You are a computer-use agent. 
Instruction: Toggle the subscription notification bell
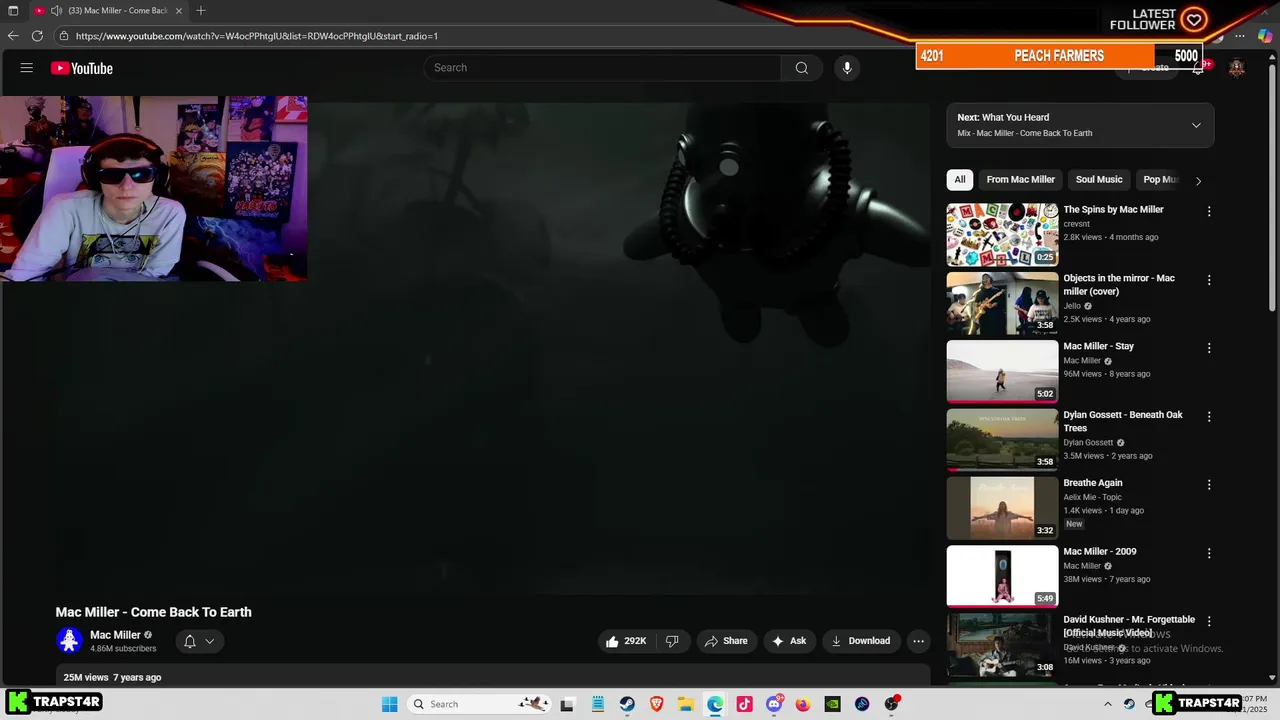click(x=190, y=641)
